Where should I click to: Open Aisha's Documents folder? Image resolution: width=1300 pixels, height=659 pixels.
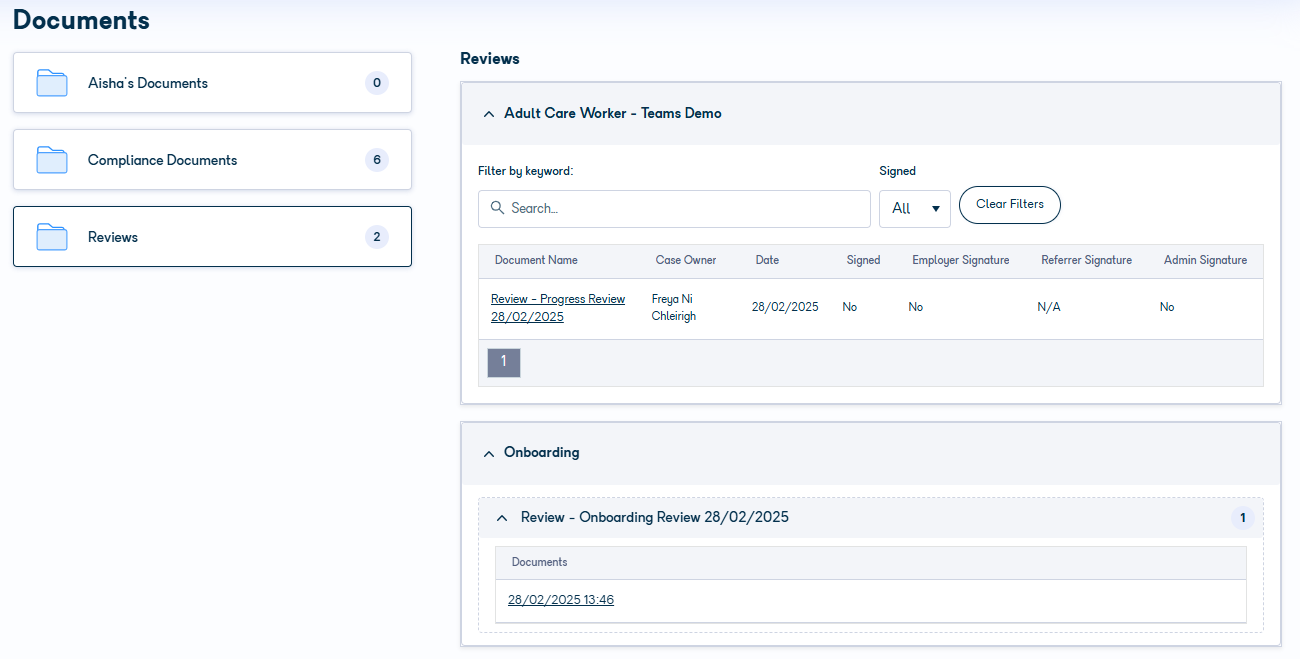[x=212, y=83]
